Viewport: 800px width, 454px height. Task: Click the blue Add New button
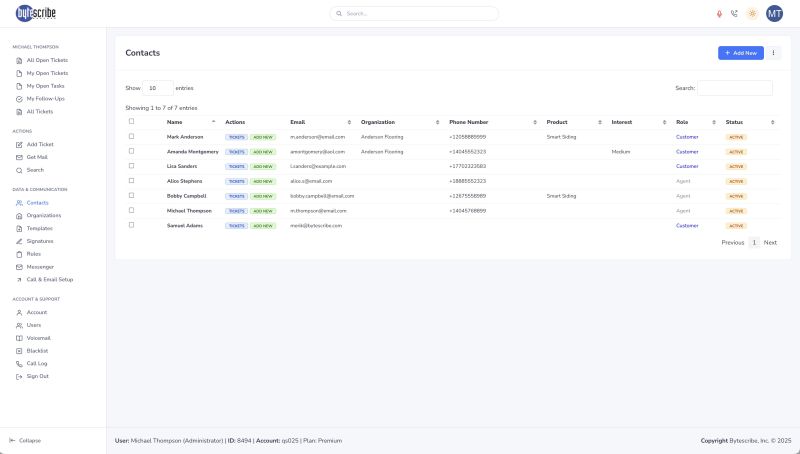click(740, 52)
